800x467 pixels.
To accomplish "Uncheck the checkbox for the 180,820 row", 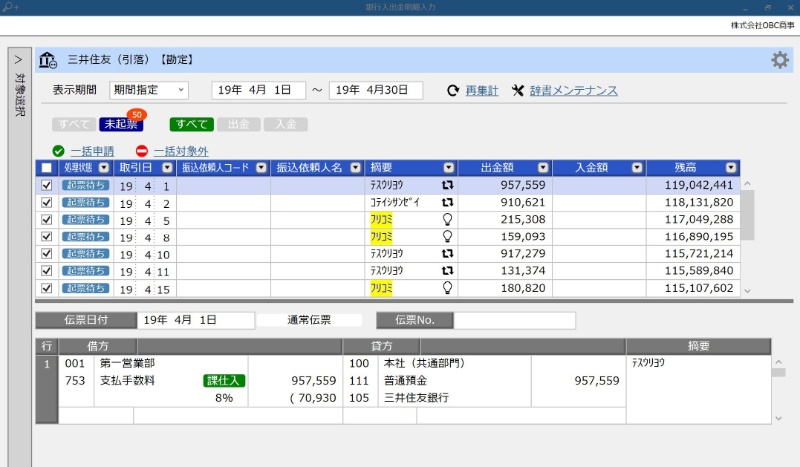I will 46,288.
